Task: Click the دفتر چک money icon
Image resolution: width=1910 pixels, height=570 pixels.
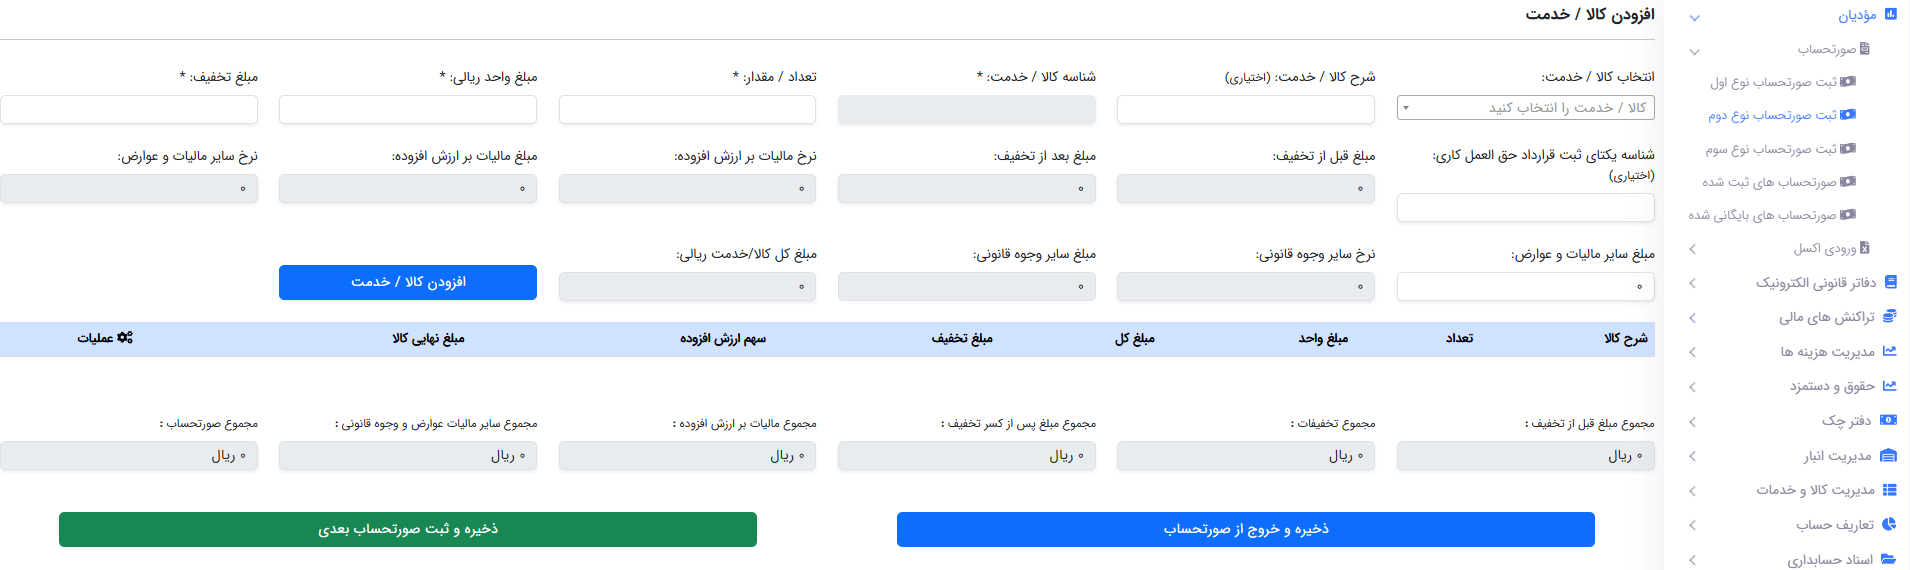Action: pyautogui.click(x=1889, y=421)
